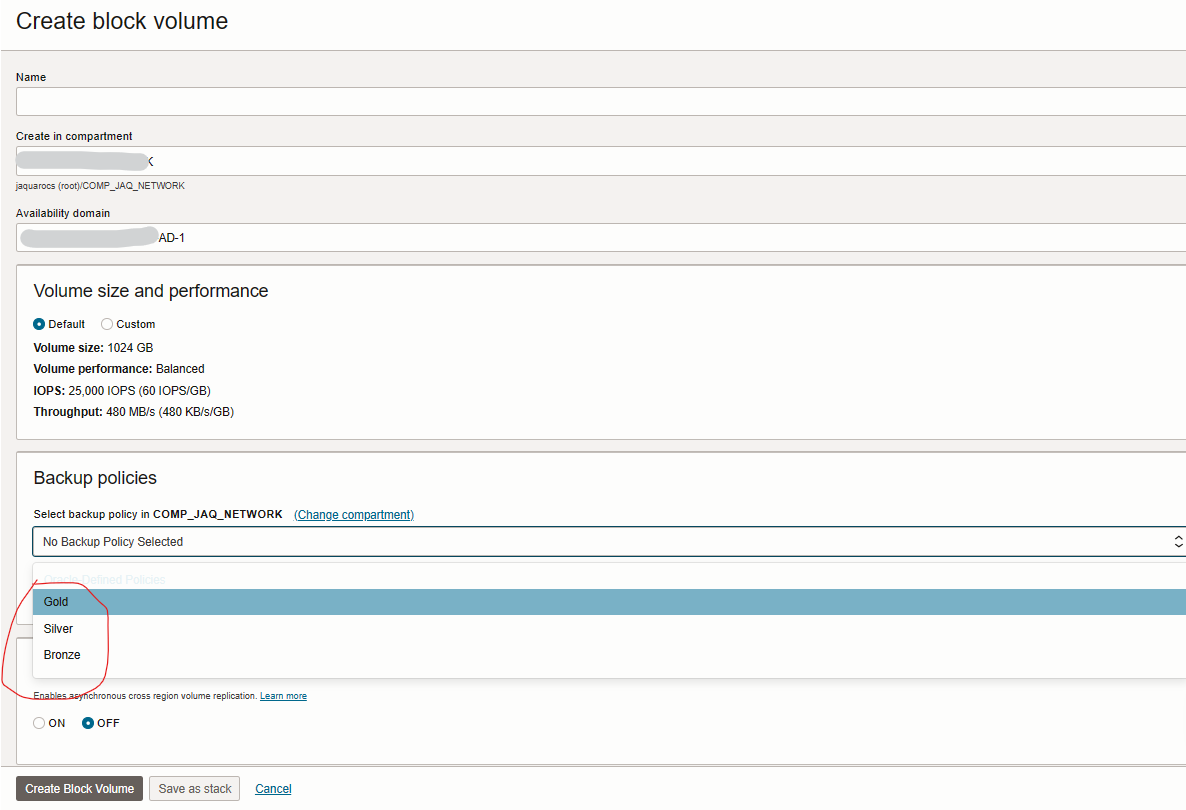The height and width of the screenshot is (810, 1186).
Task: Select the Custom volume size radio button
Action: click(x=107, y=323)
